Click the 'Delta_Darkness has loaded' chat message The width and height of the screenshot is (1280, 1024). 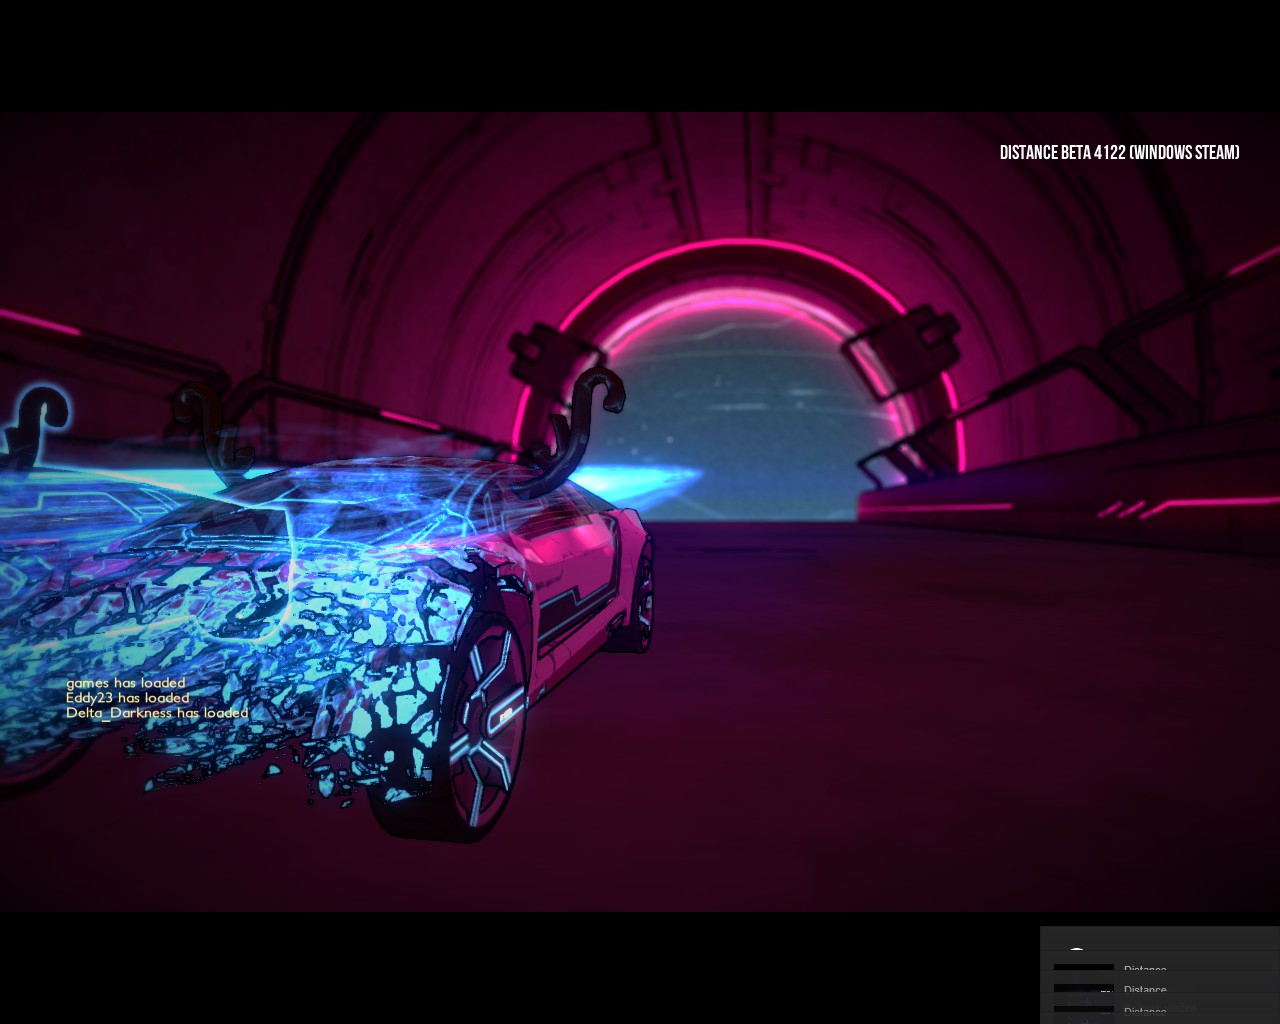(x=157, y=713)
